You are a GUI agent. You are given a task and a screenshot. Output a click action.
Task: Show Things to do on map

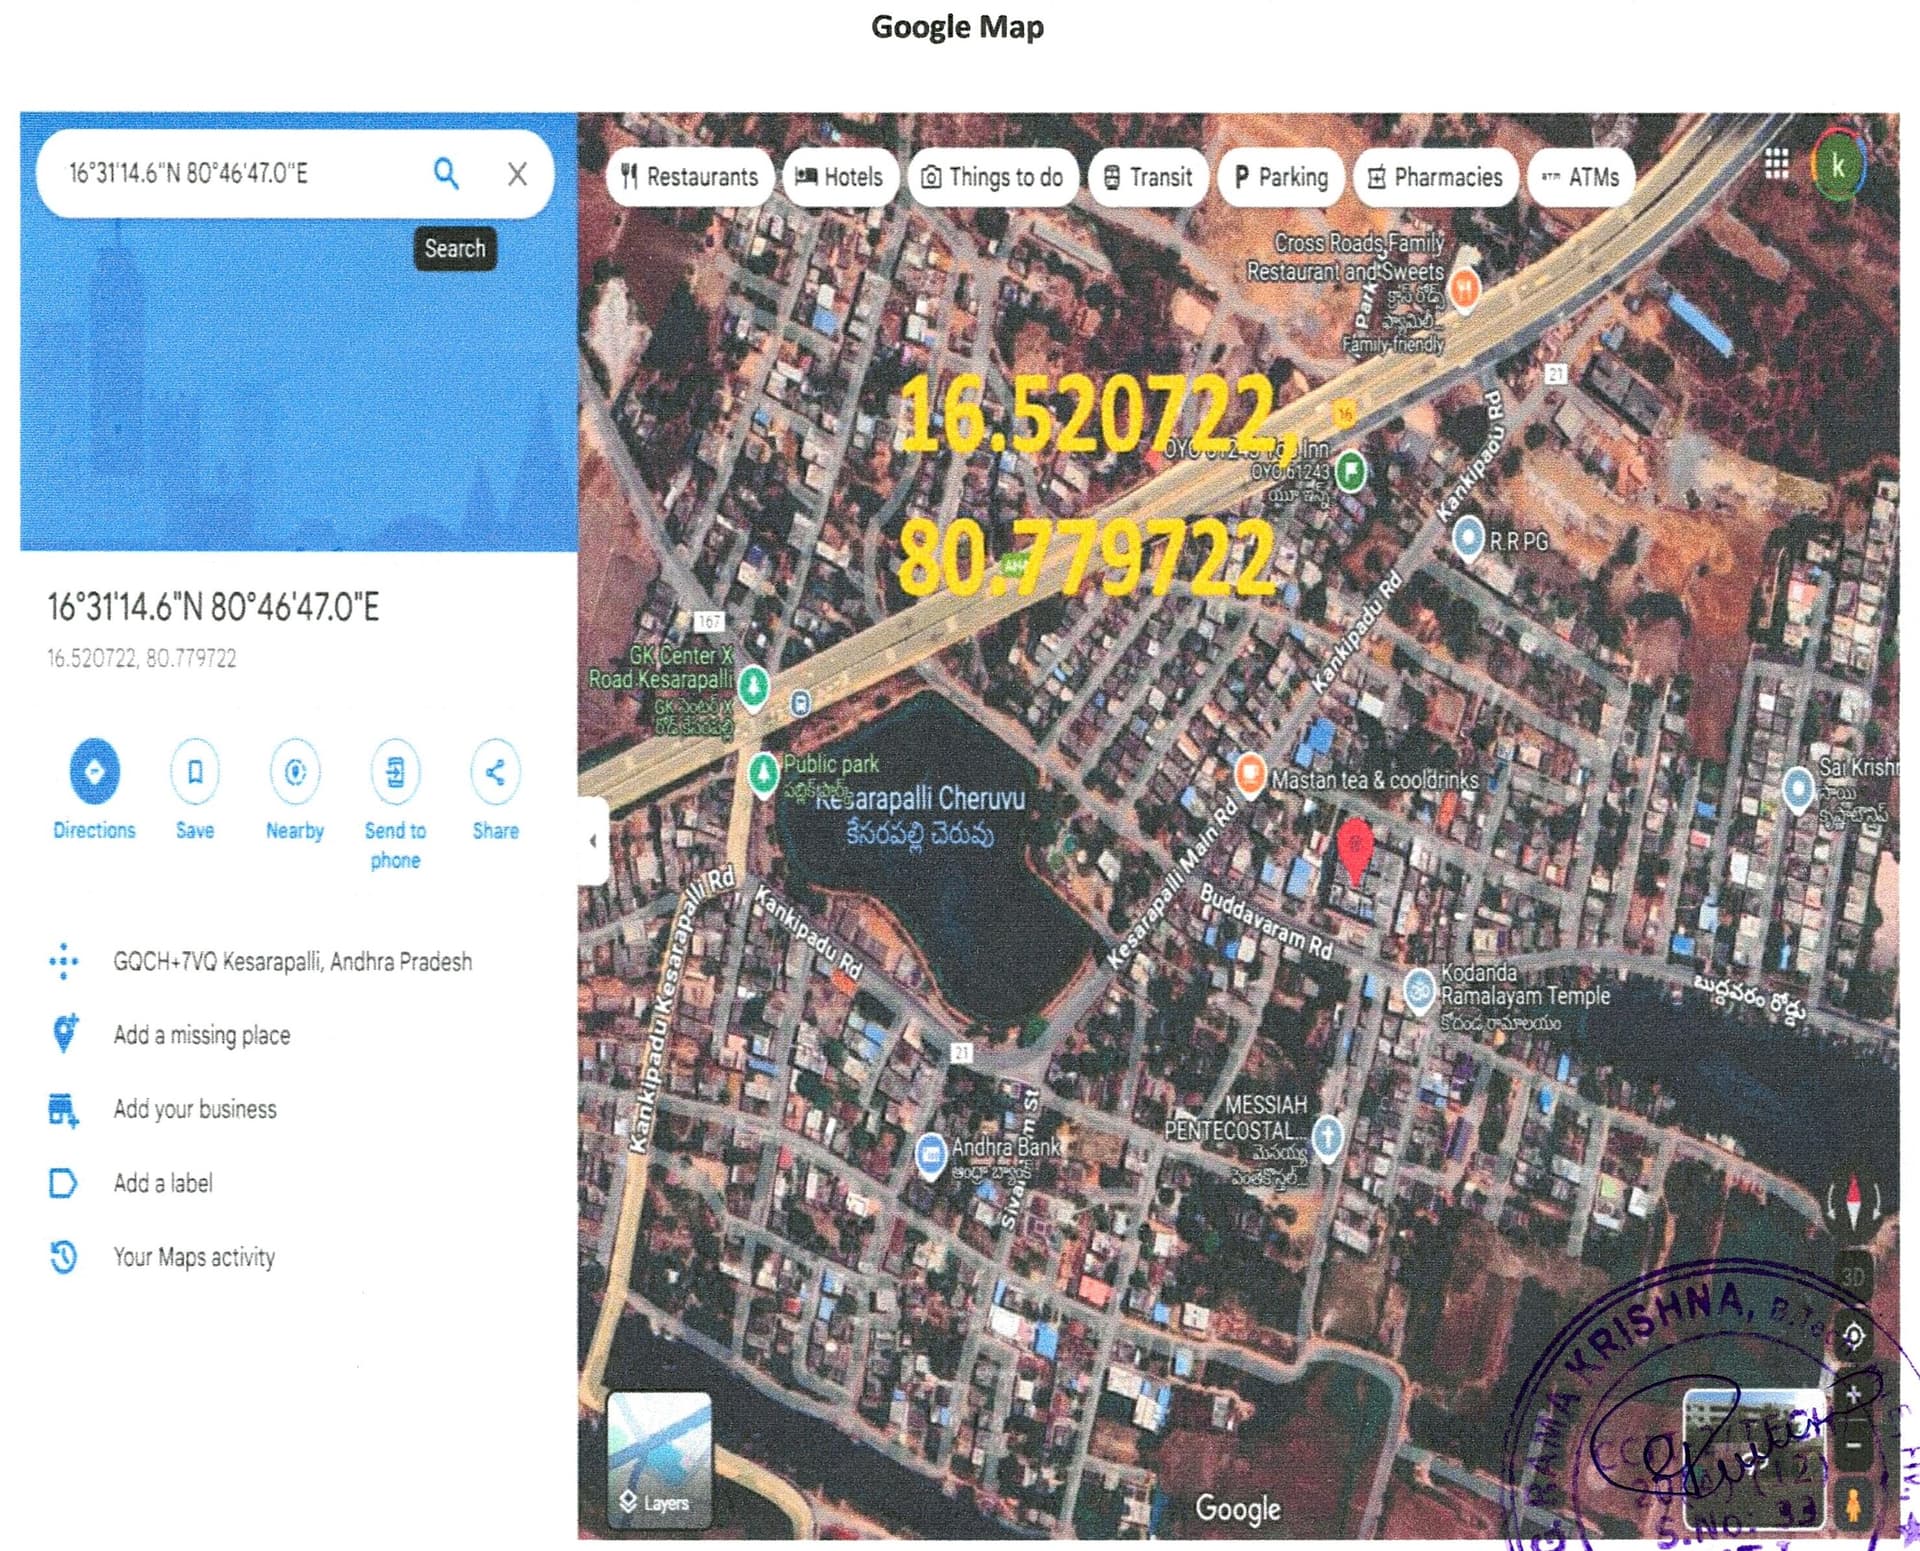pyautogui.click(x=993, y=177)
